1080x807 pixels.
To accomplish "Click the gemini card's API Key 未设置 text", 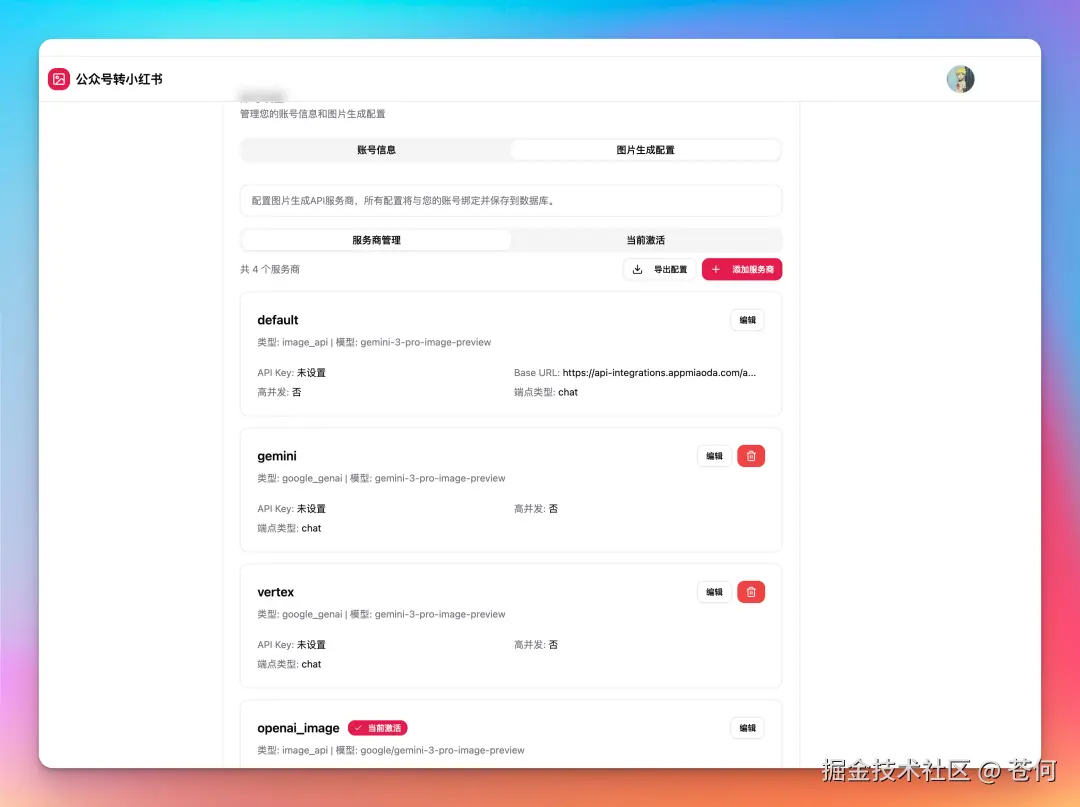I will click(x=291, y=509).
